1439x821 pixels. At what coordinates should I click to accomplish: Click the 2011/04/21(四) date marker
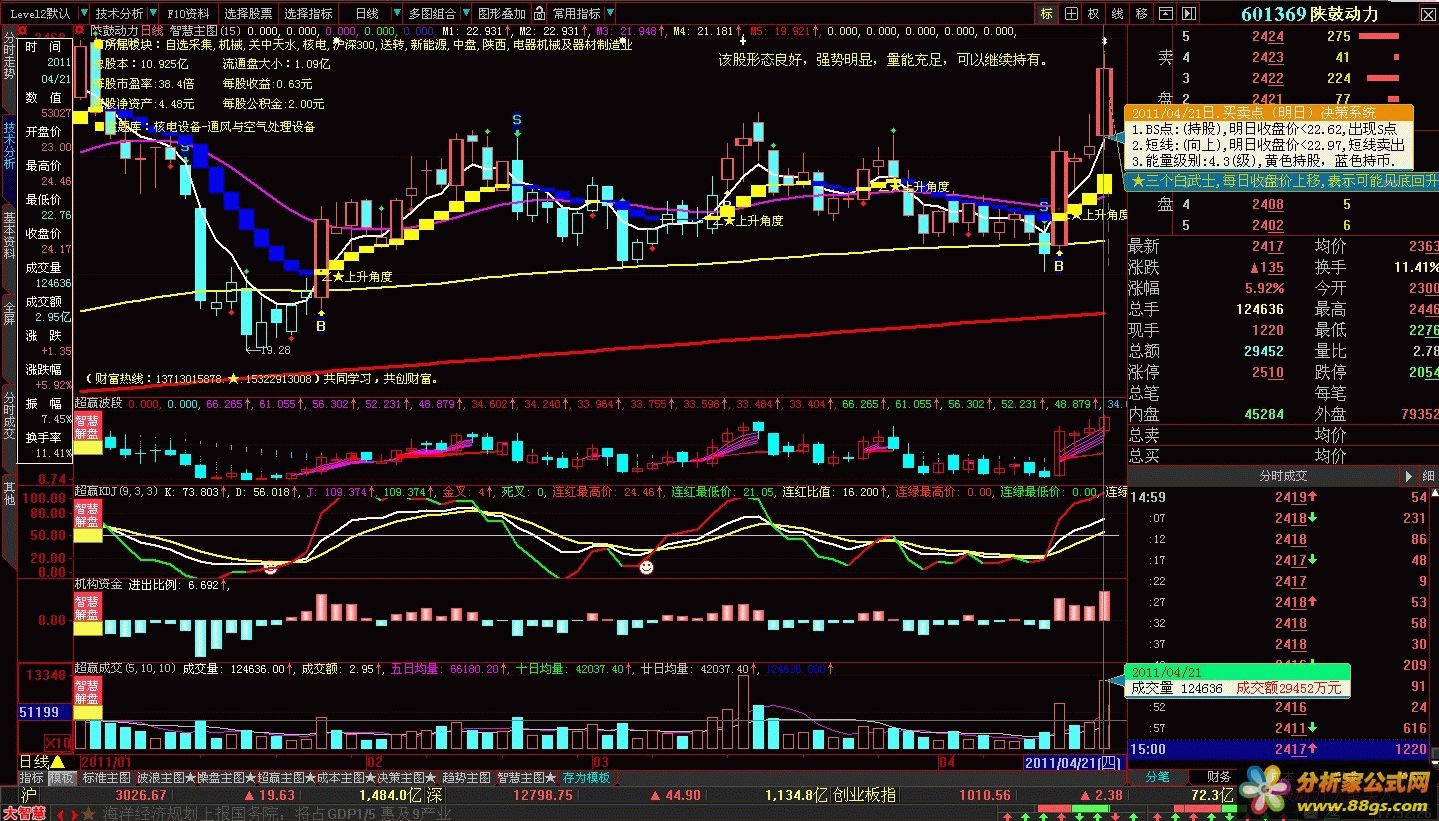click(1075, 762)
